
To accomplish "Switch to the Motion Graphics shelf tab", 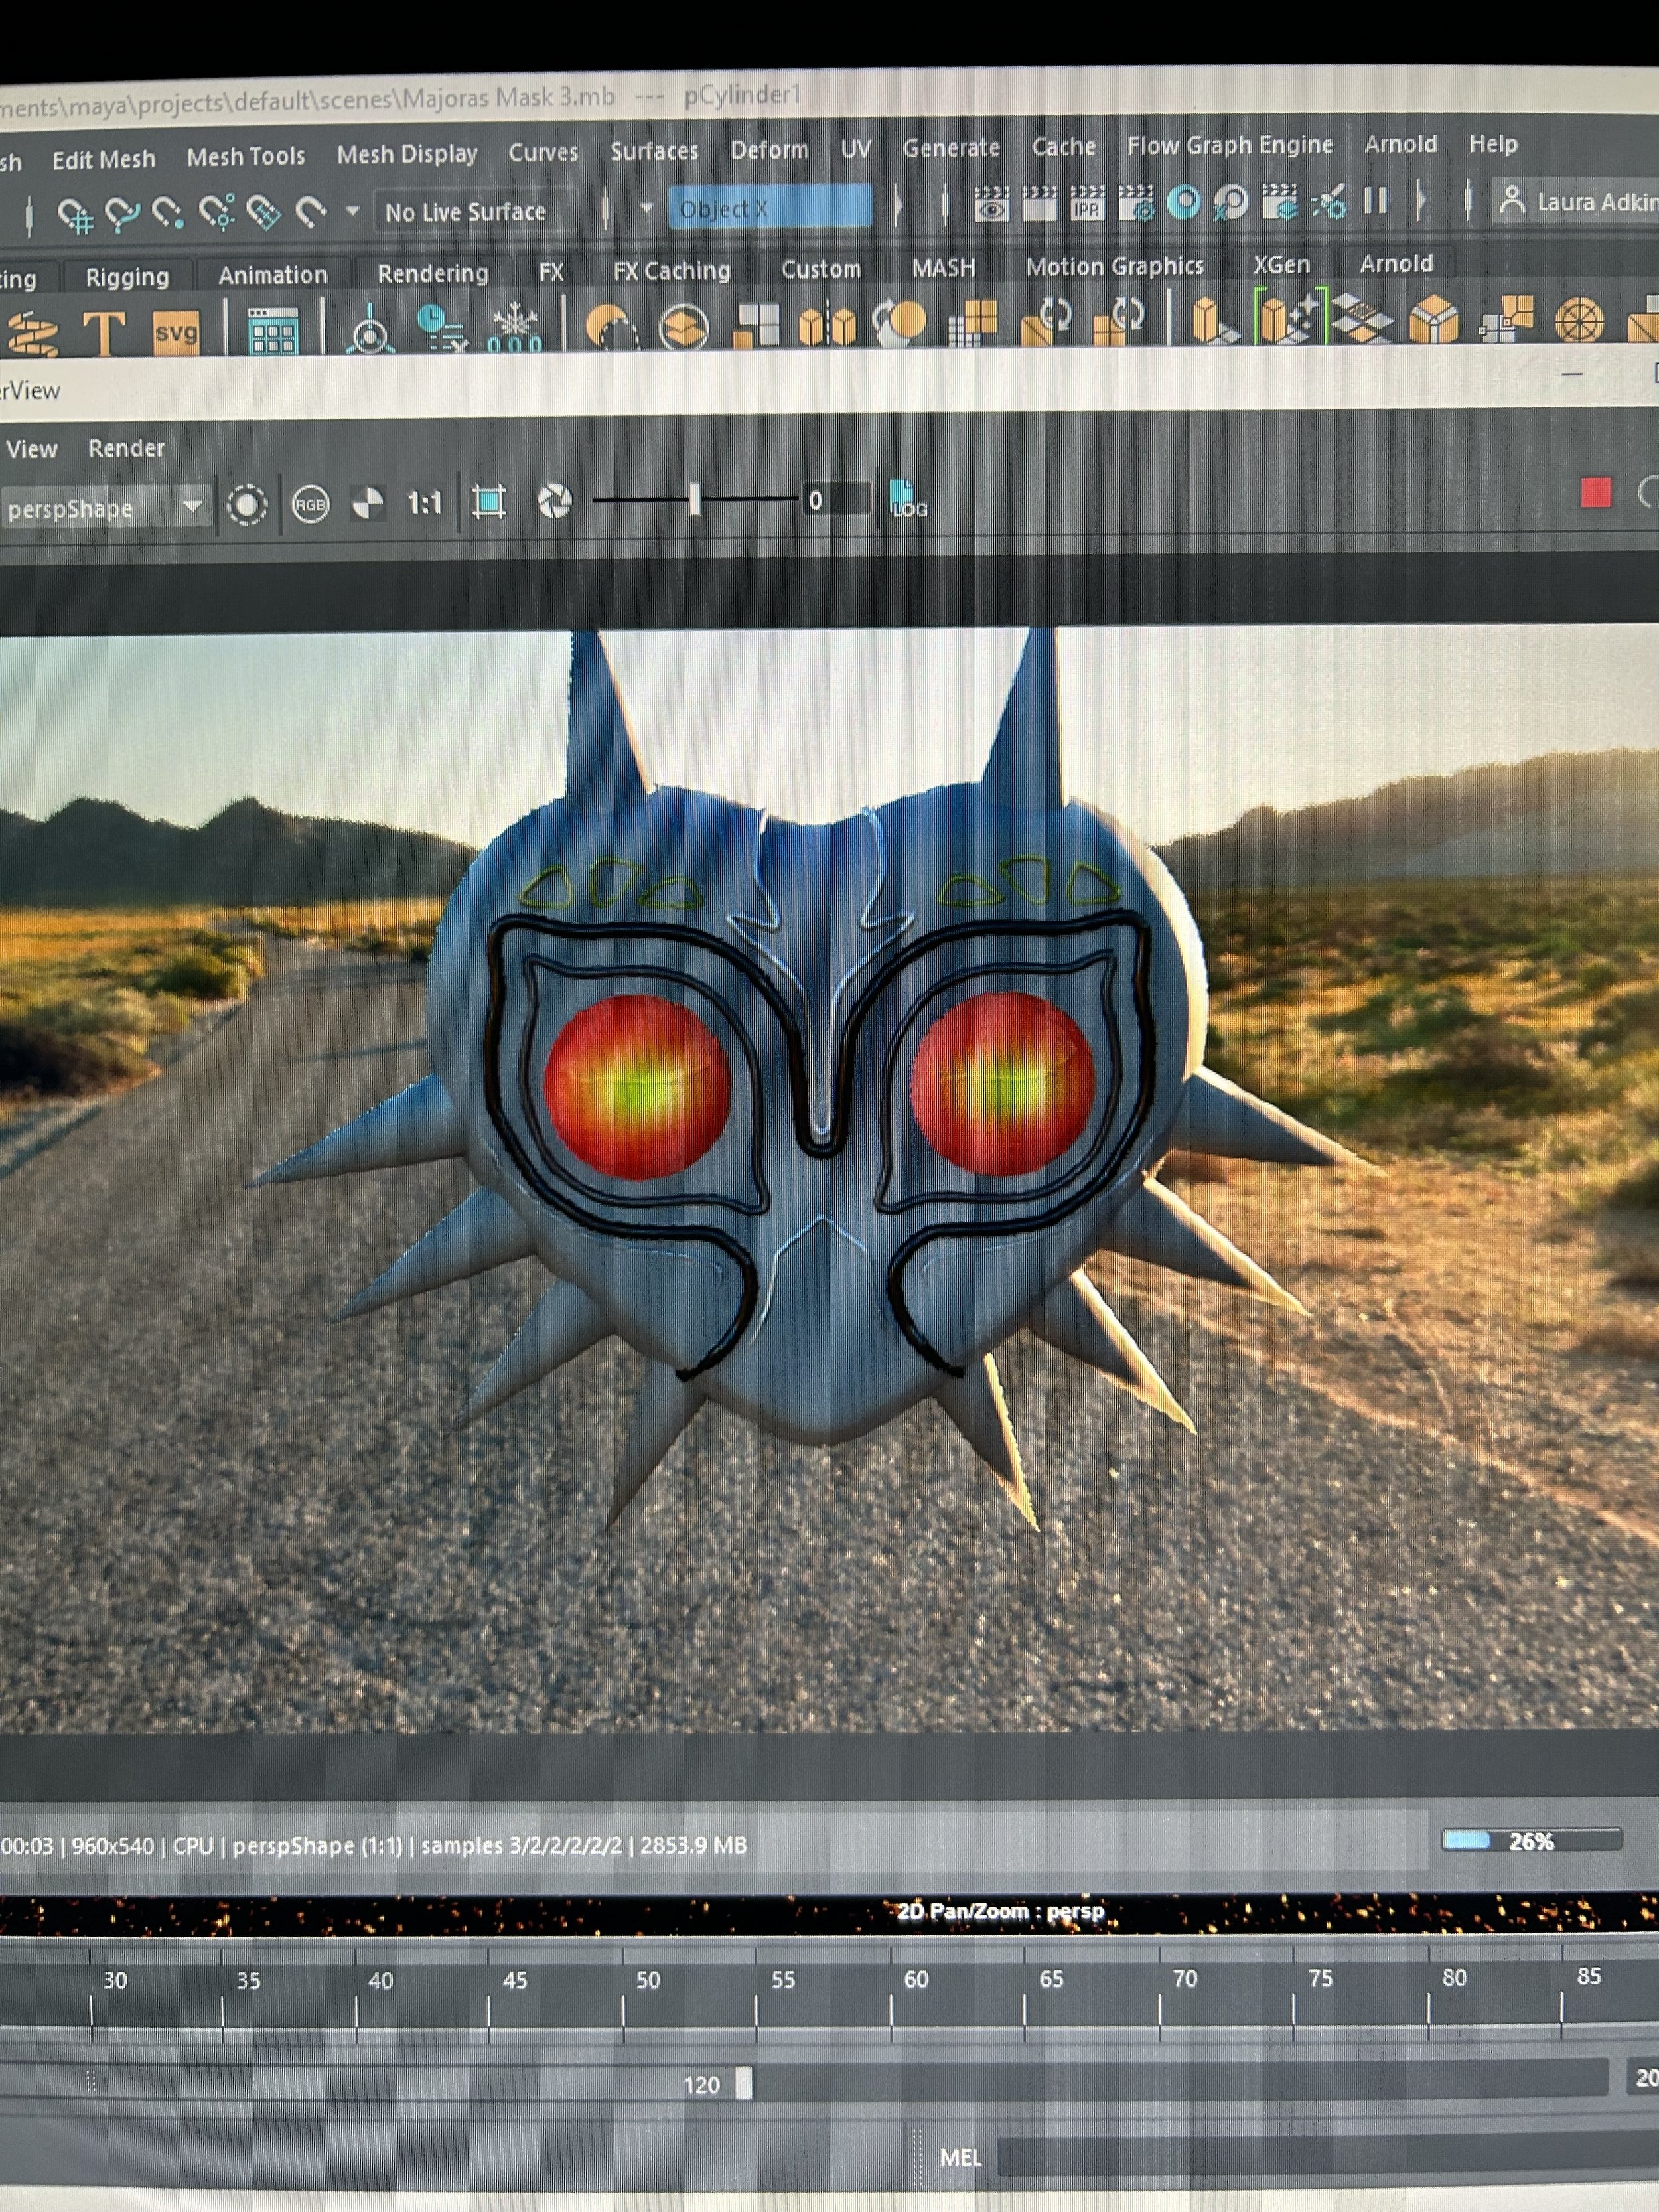I will 1114,266.
